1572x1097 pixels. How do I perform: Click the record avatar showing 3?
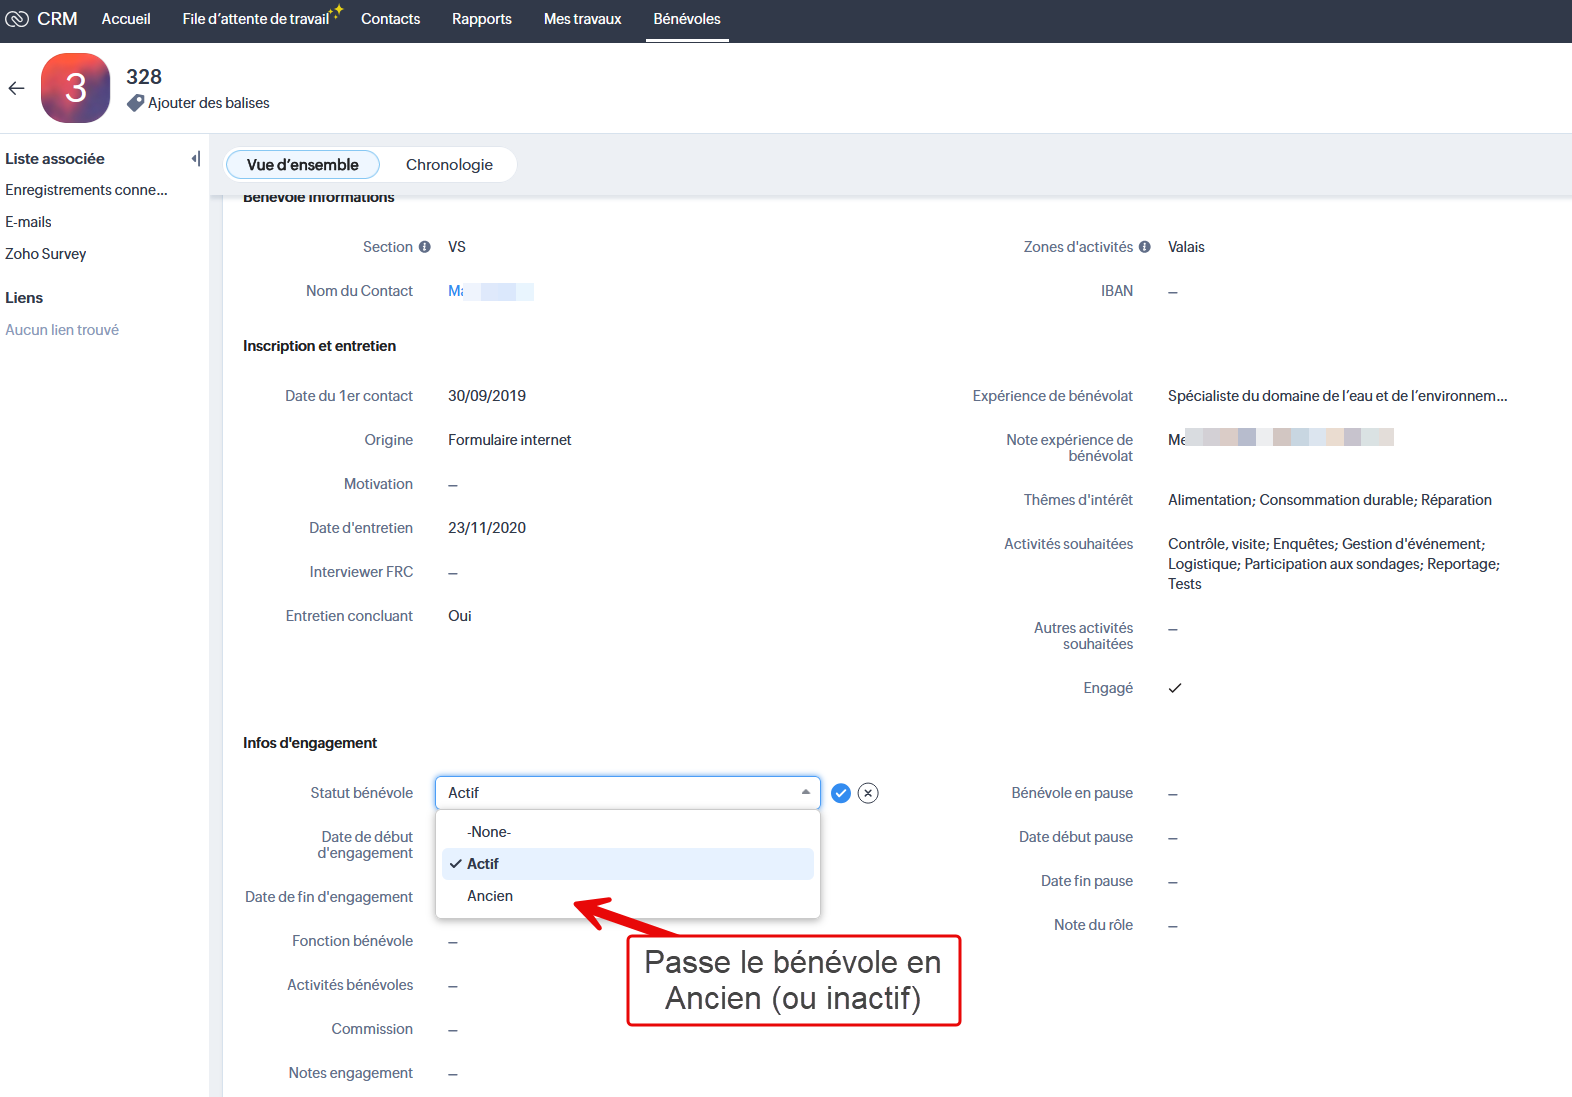point(75,88)
